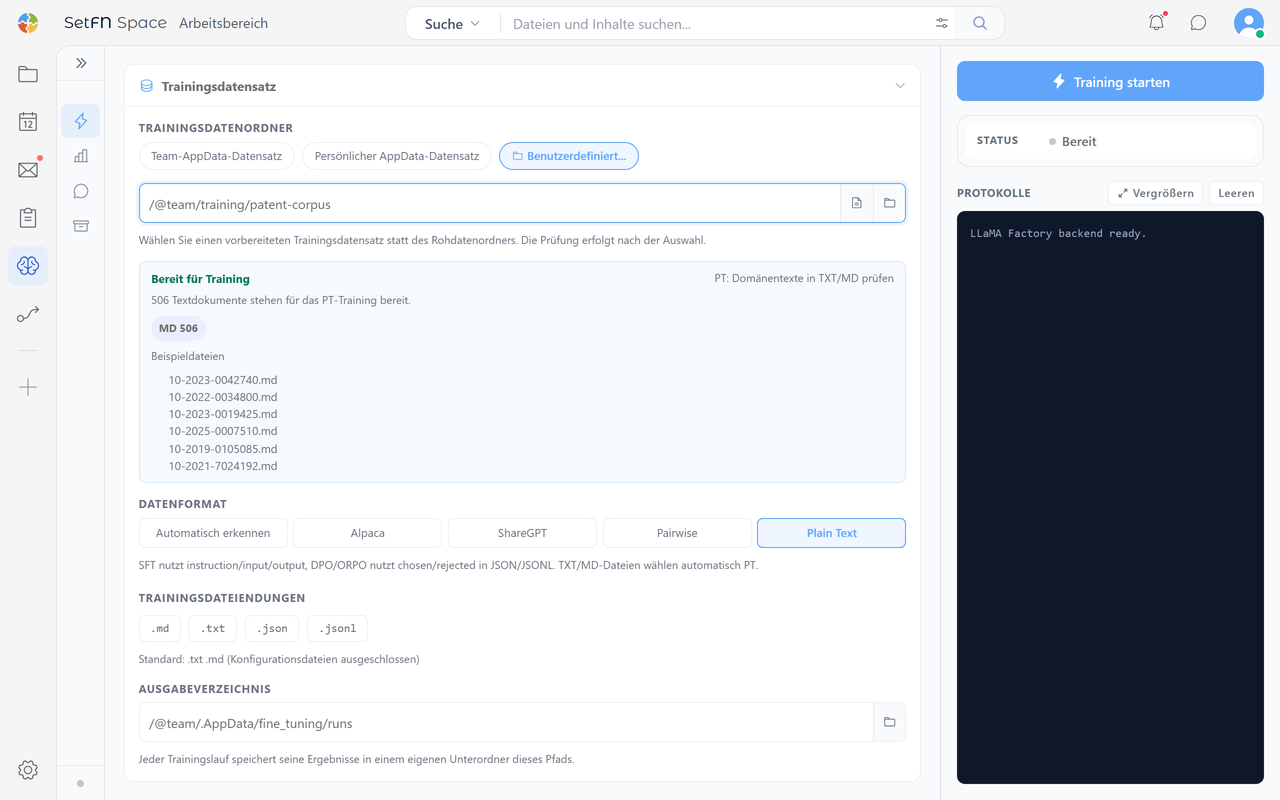Click the Training starten button
Viewport: 1280px width, 800px height.
click(x=1110, y=82)
